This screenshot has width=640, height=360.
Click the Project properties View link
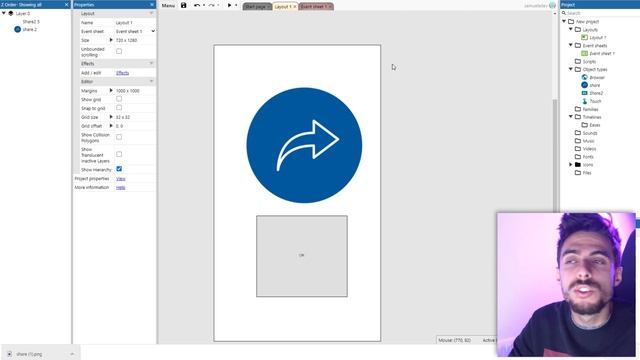pos(121,179)
